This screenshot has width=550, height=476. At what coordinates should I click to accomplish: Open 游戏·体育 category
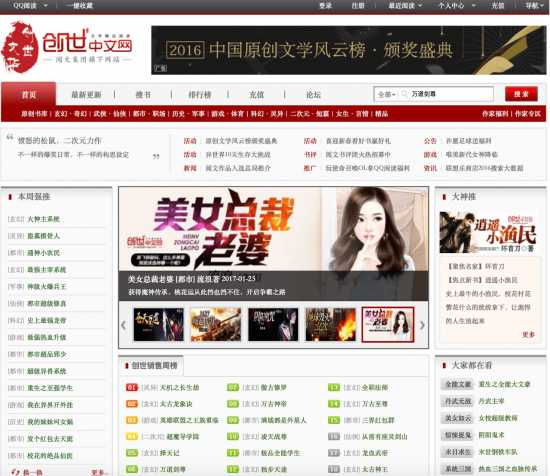227,114
